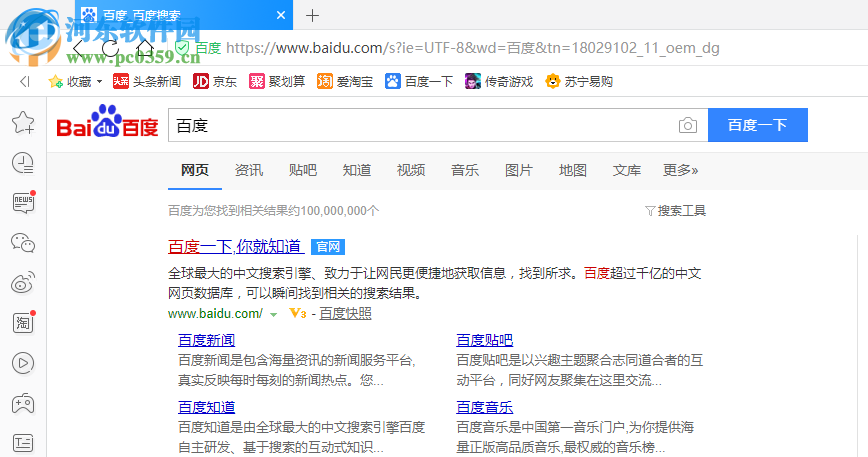Click the address bar URL
The width and height of the screenshot is (868, 457).
473,48
